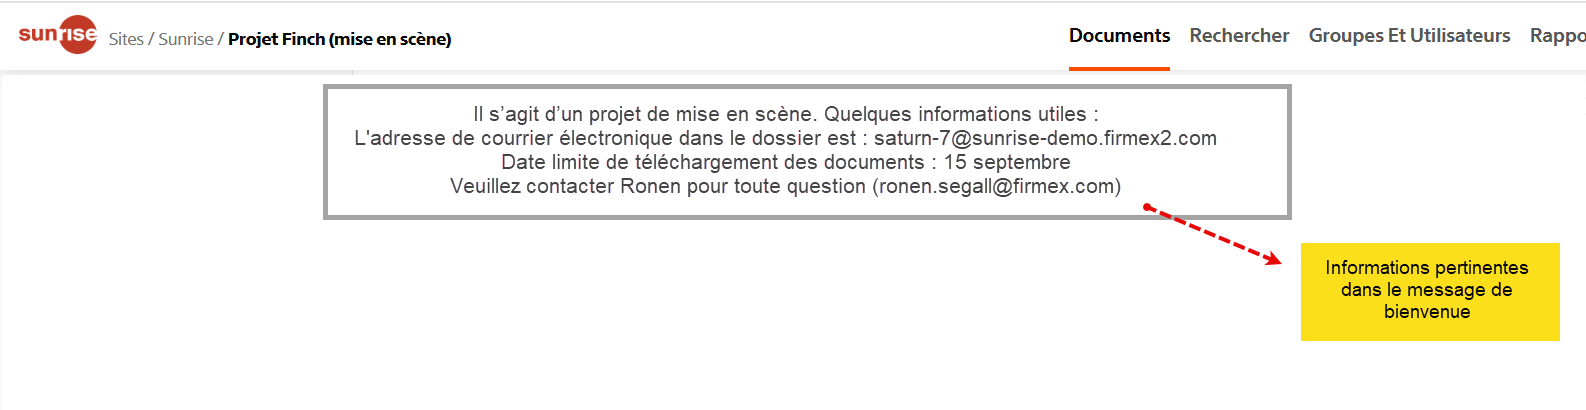Click the yellow Informations pertinentes callout
This screenshot has width=1586, height=410.
click(1430, 291)
